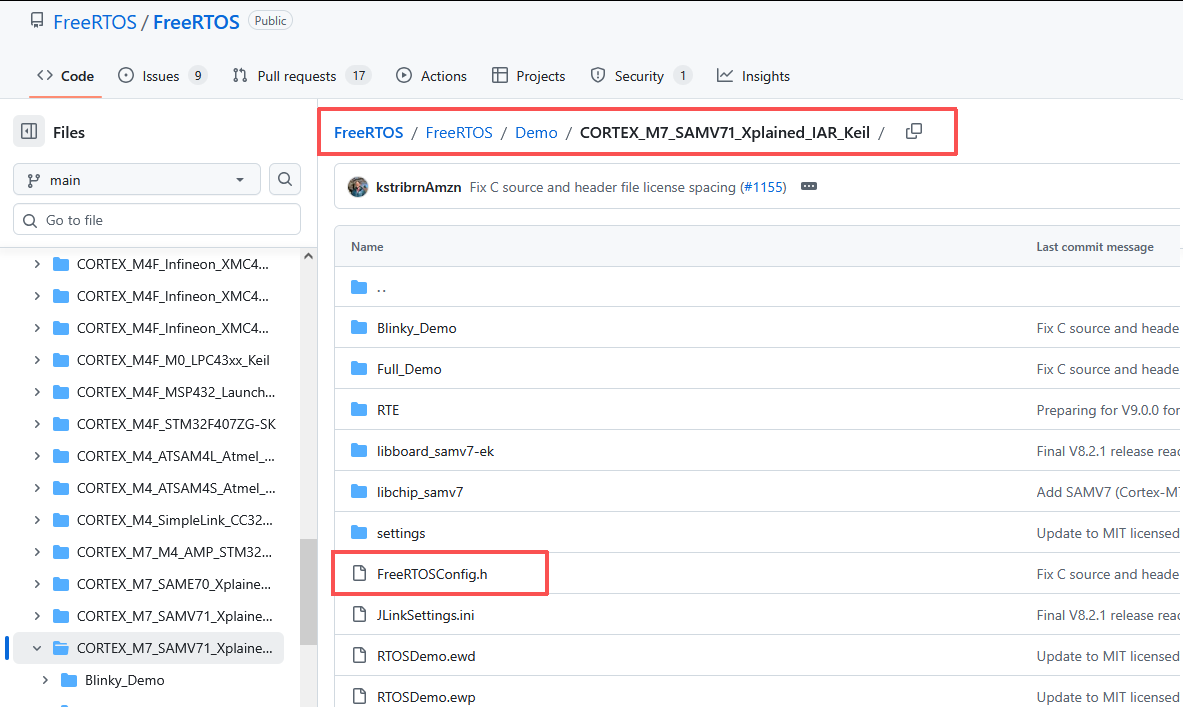Open the JLinkSettings.ini file
The image size is (1183, 707).
pos(426,614)
